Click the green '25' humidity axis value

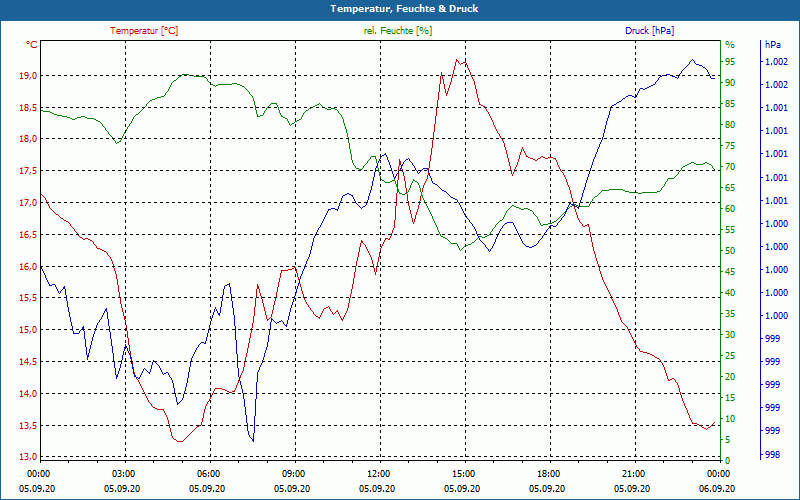(730, 356)
